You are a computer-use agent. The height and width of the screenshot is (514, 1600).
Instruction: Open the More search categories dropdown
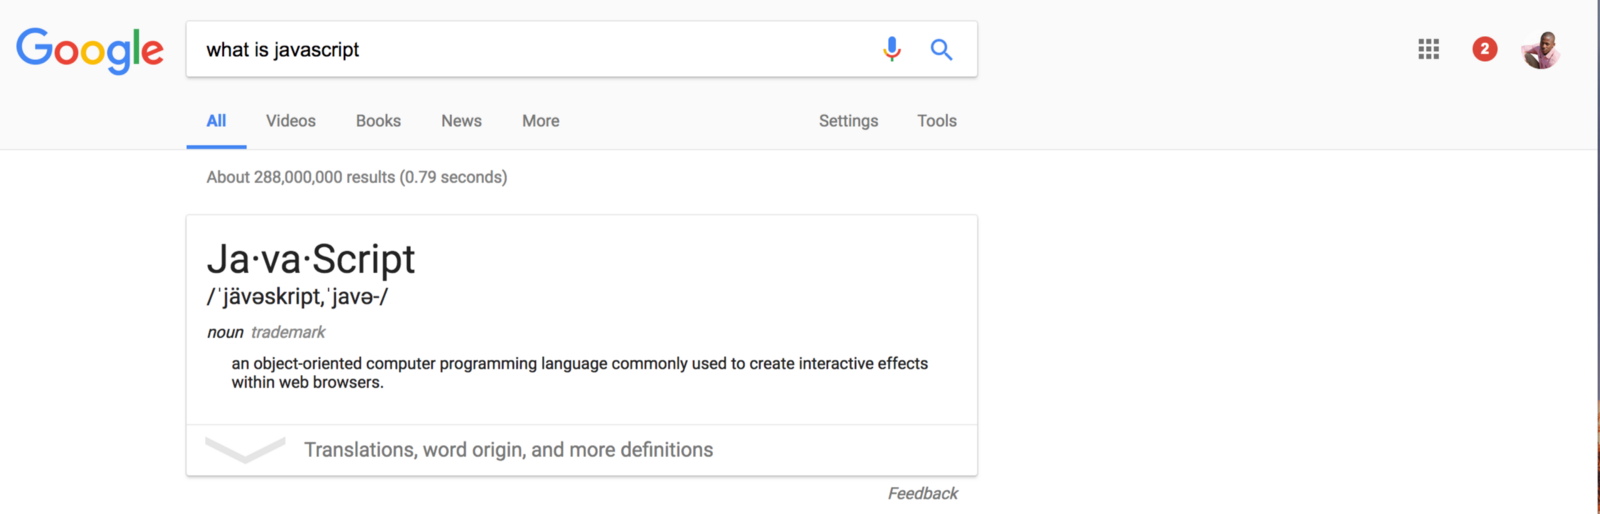pyautogui.click(x=540, y=121)
